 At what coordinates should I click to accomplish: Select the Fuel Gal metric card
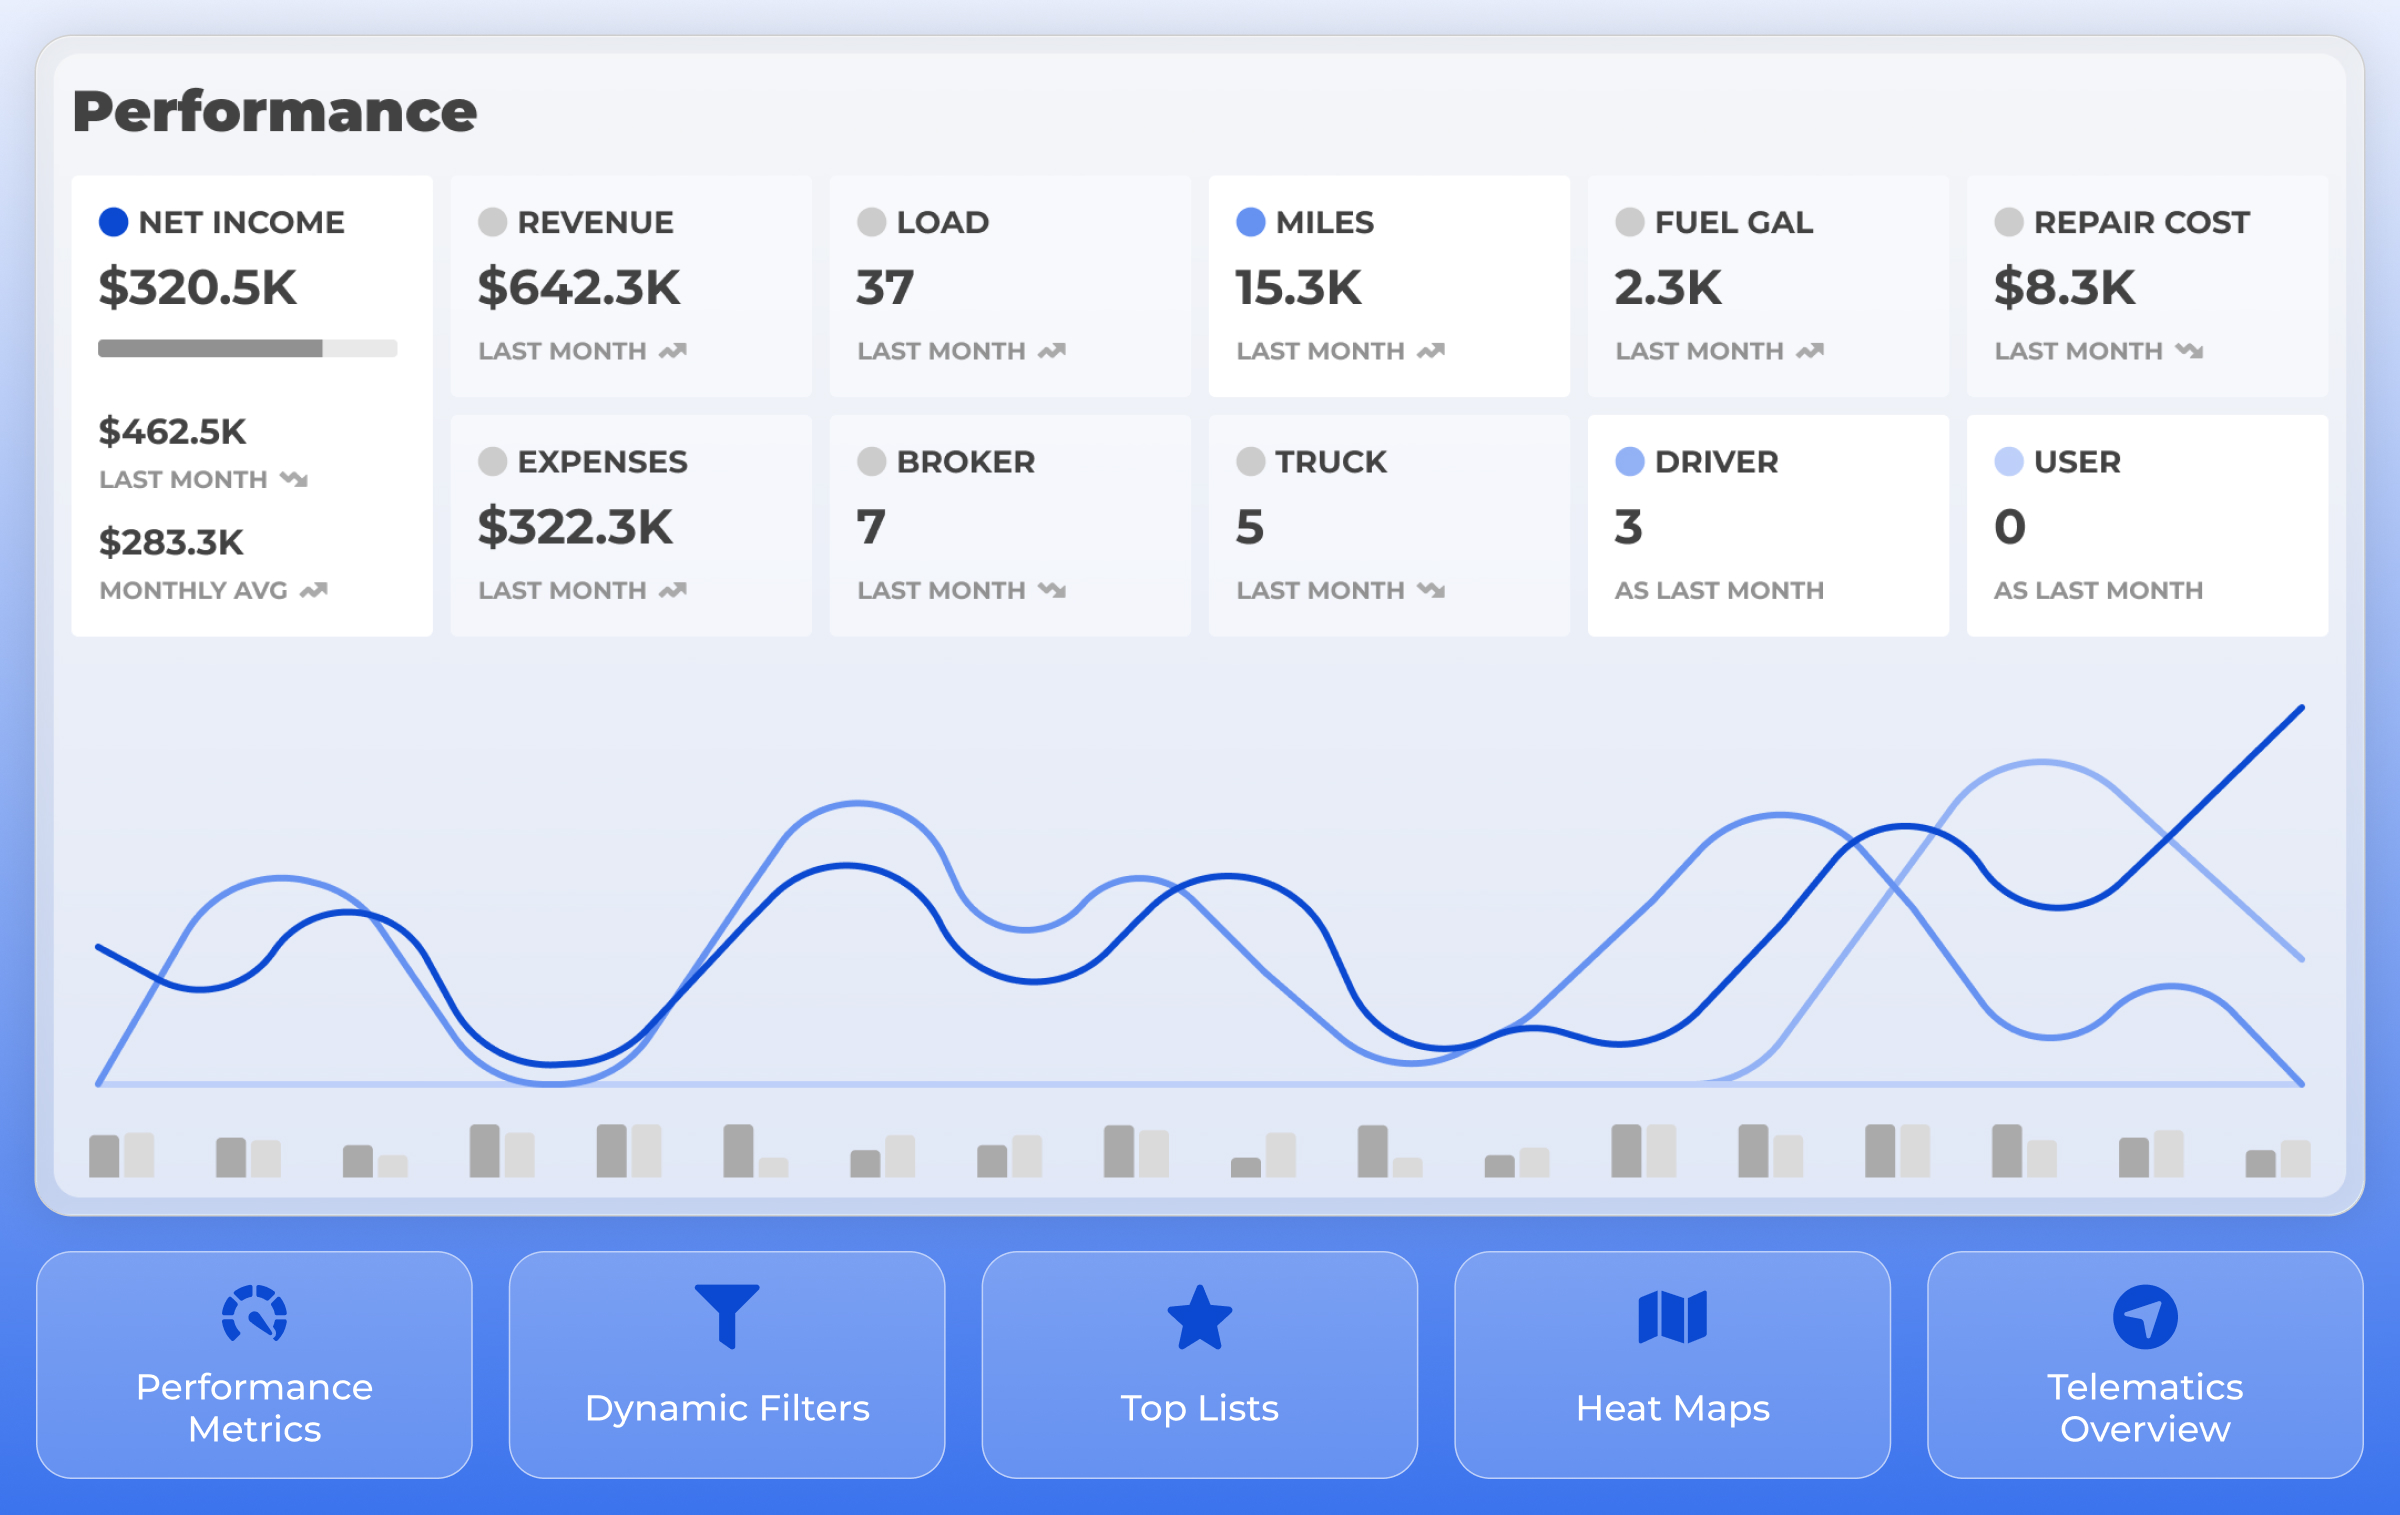point(1768,286)
